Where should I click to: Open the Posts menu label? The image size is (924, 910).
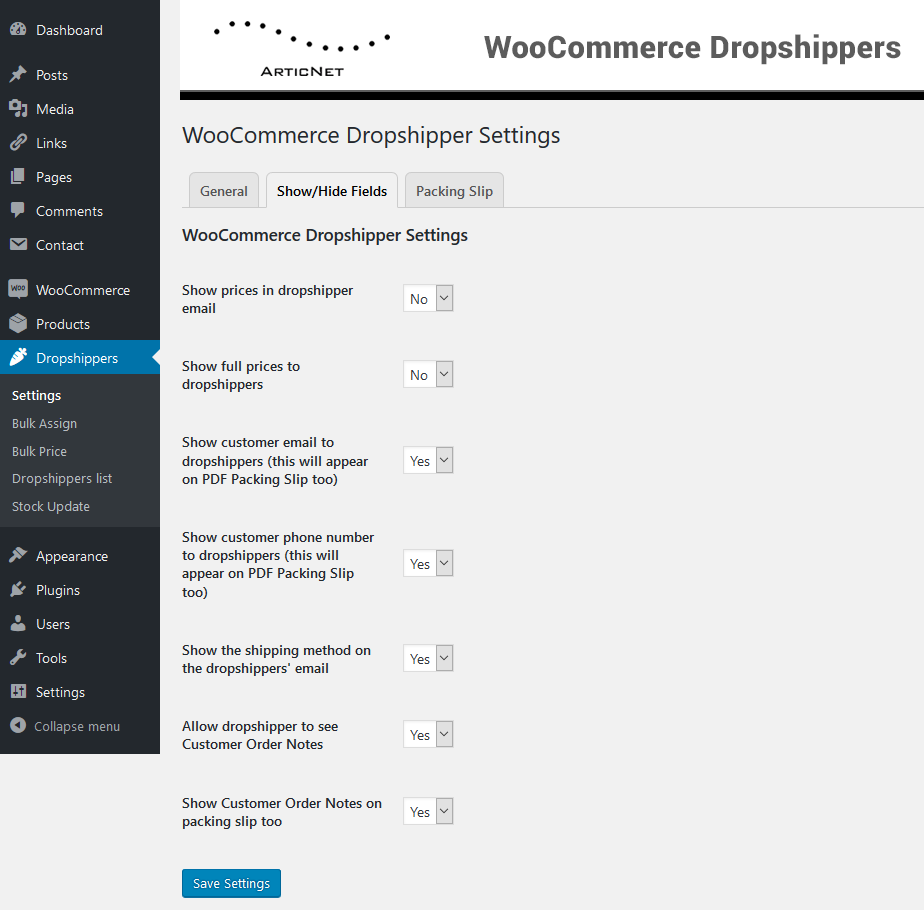pyautogui.click(x=52, y=75)
